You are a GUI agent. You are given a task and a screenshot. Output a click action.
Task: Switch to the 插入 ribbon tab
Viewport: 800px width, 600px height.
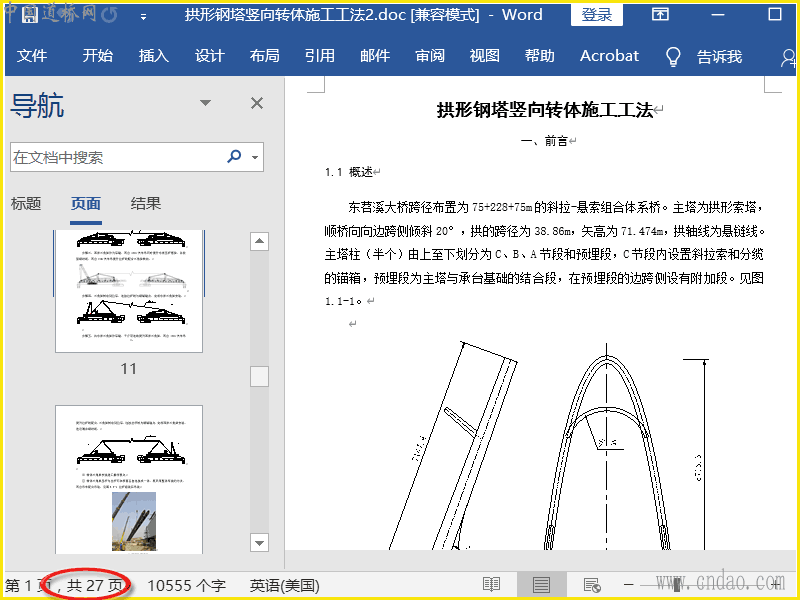(x=153, y=55)
